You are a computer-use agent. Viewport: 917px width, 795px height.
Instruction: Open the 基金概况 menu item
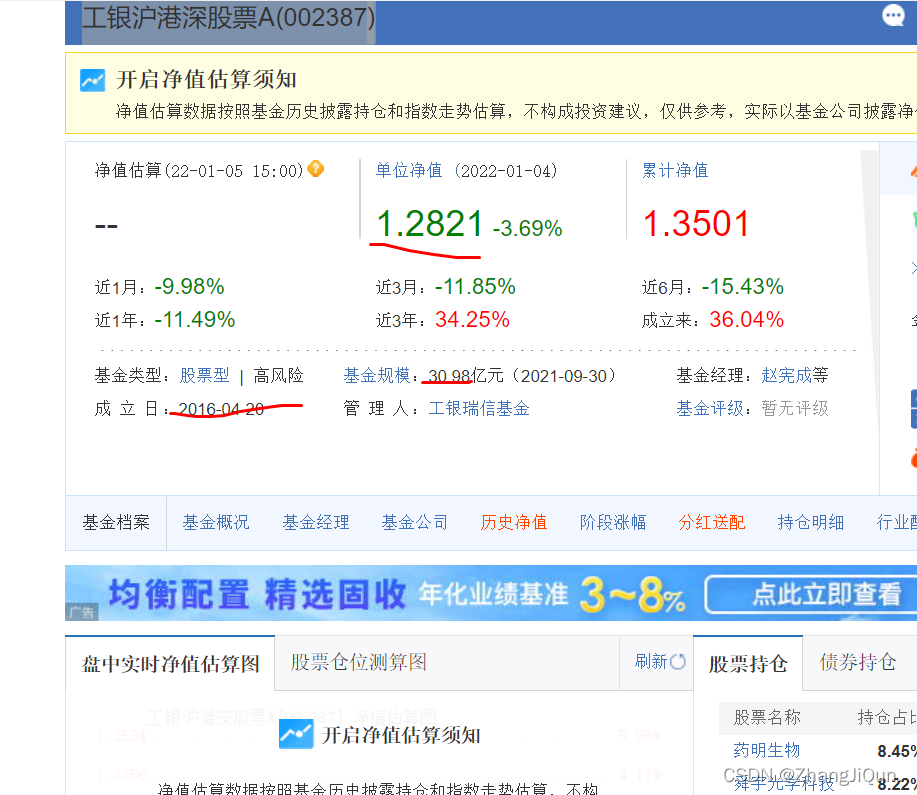point(216,522)
